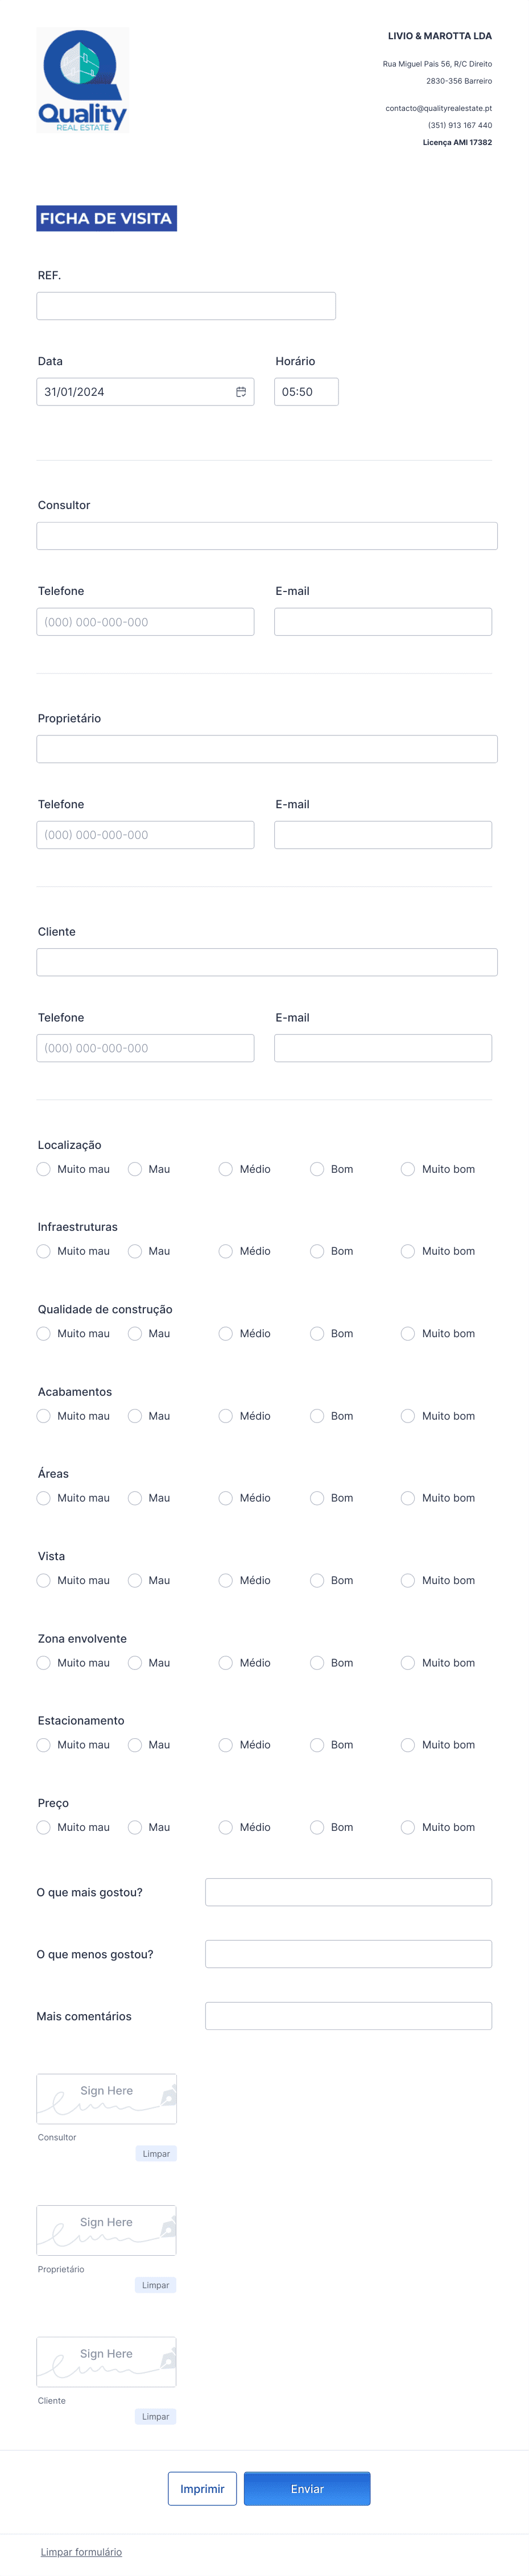Viewport: 529px width, 2576px height.
Task: Click Limpar formulário link
Action: pyautogui.click(x=81, y=2551)
